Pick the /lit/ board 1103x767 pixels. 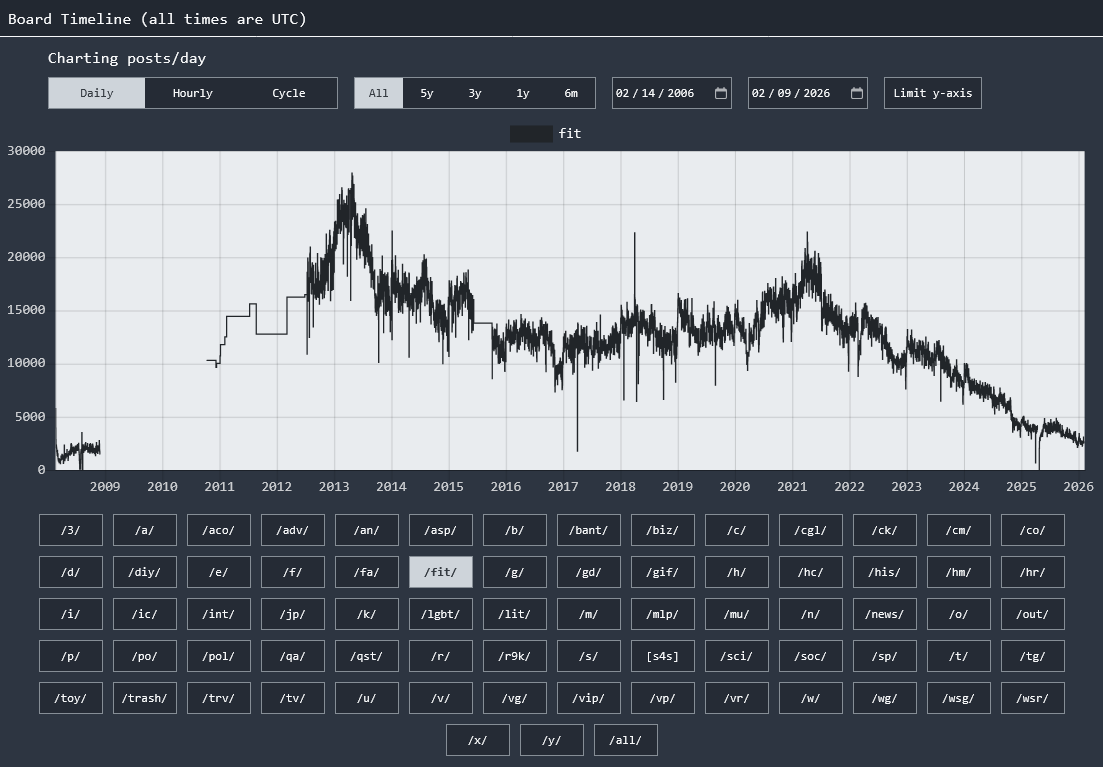(x=515, y=614)
